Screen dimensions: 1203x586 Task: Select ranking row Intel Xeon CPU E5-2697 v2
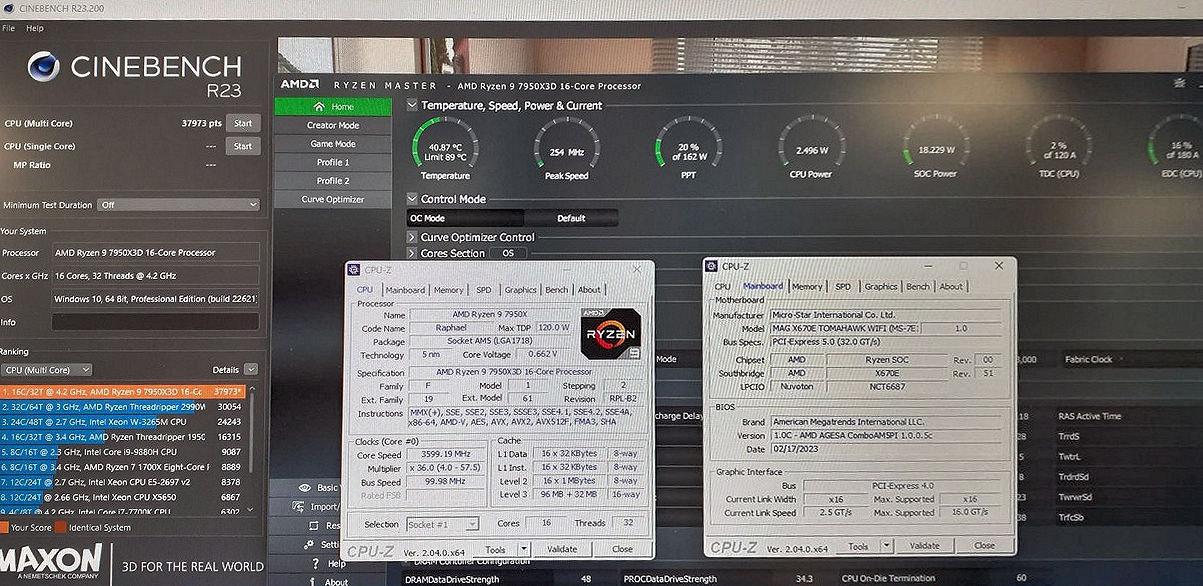click(x=122, y=481)
